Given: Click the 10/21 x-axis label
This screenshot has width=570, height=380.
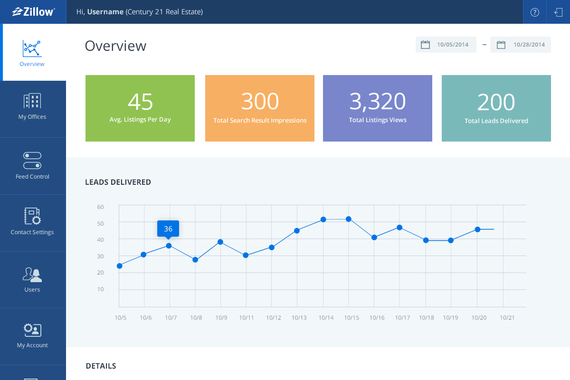Looking at the screenshot, I should [x=507, y=317].
